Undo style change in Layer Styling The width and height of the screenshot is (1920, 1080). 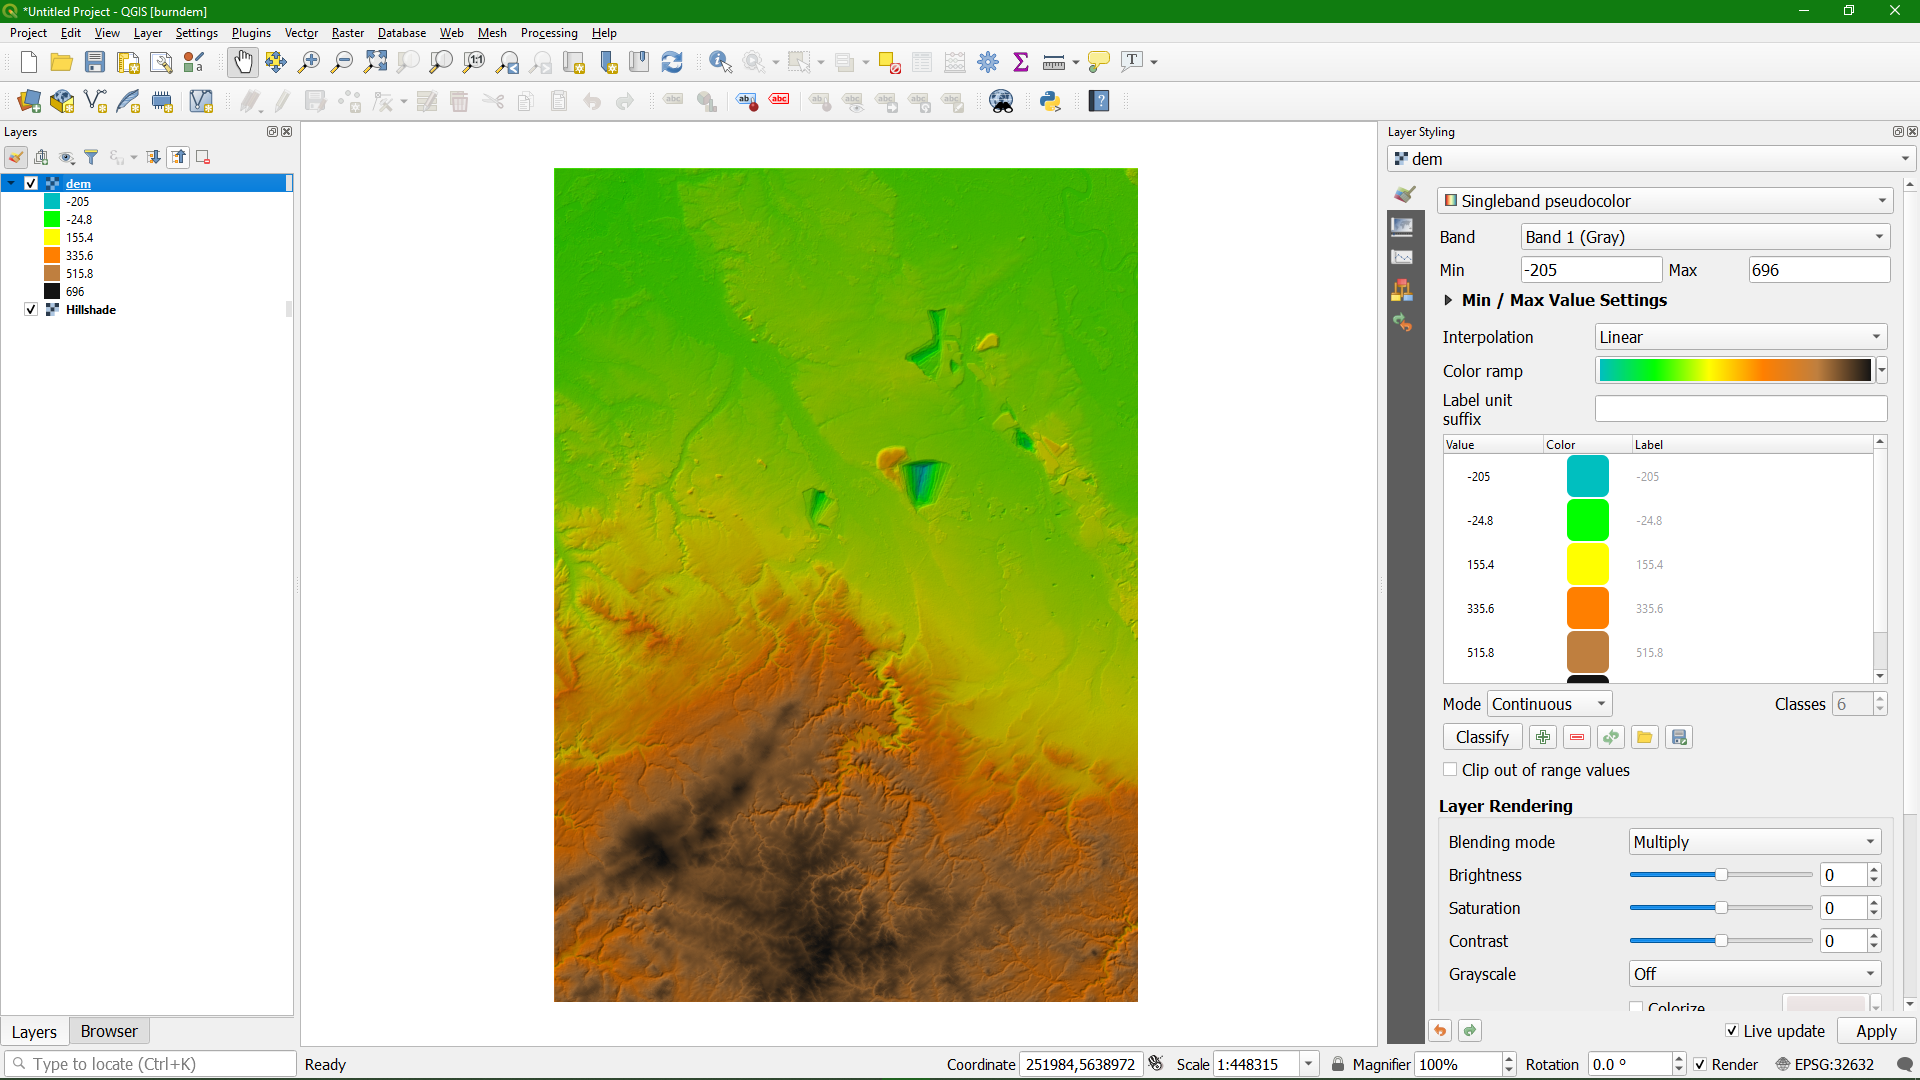(1440, 1031)
